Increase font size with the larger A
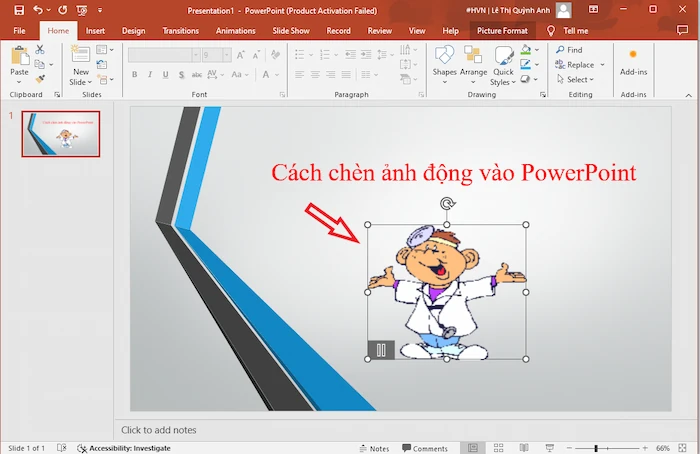Image resolution: width=700 pixels, height=454 pixels. coord(241,55)
